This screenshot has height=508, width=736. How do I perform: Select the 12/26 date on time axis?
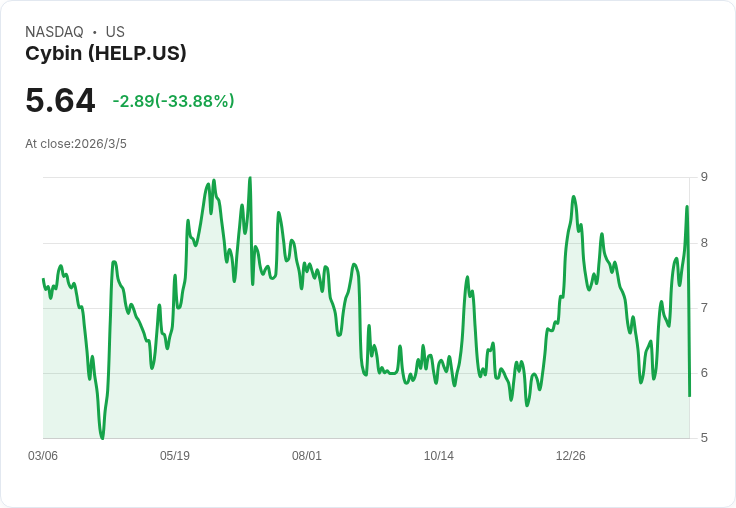[571, 456]
